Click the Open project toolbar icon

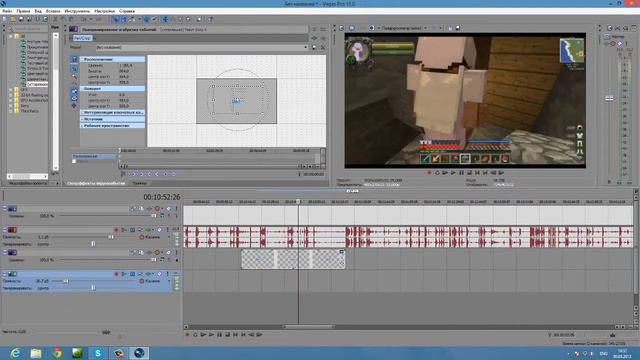pyautogui.click(x=13, y=19)
